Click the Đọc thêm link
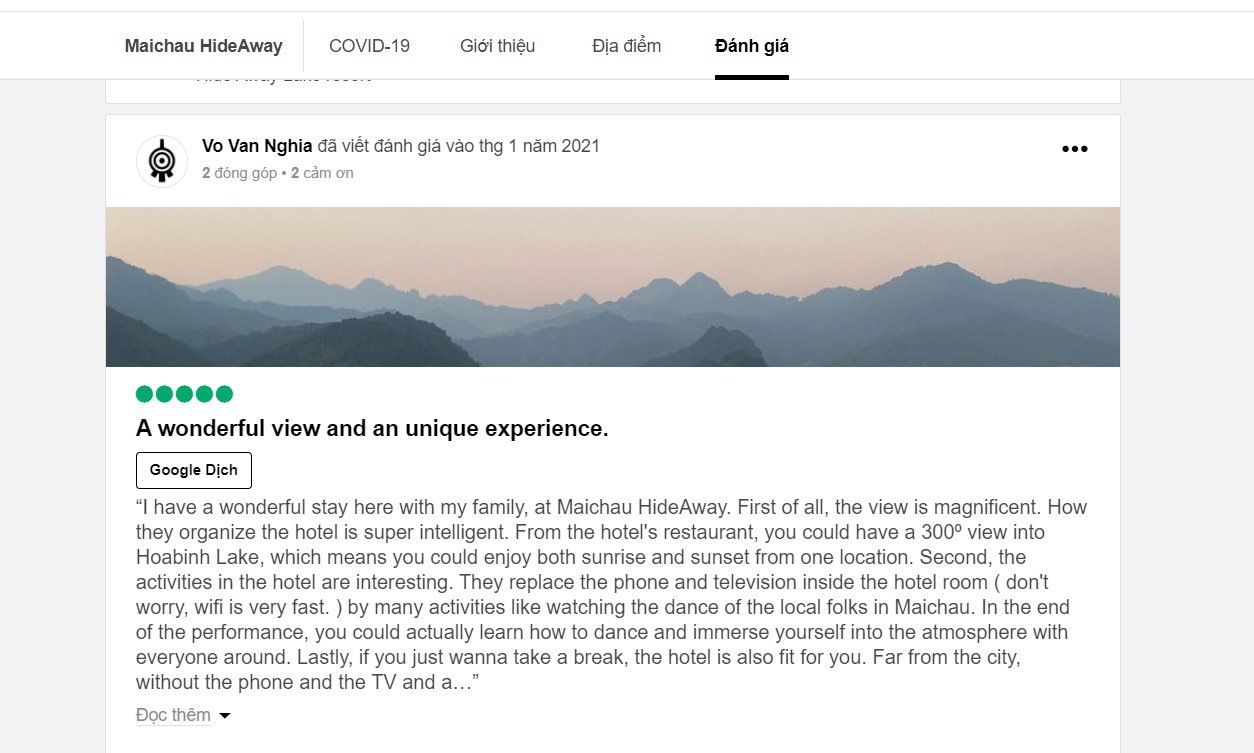Image resolution: width=1254 pixels, height=753 pixels. pos(173,715)
